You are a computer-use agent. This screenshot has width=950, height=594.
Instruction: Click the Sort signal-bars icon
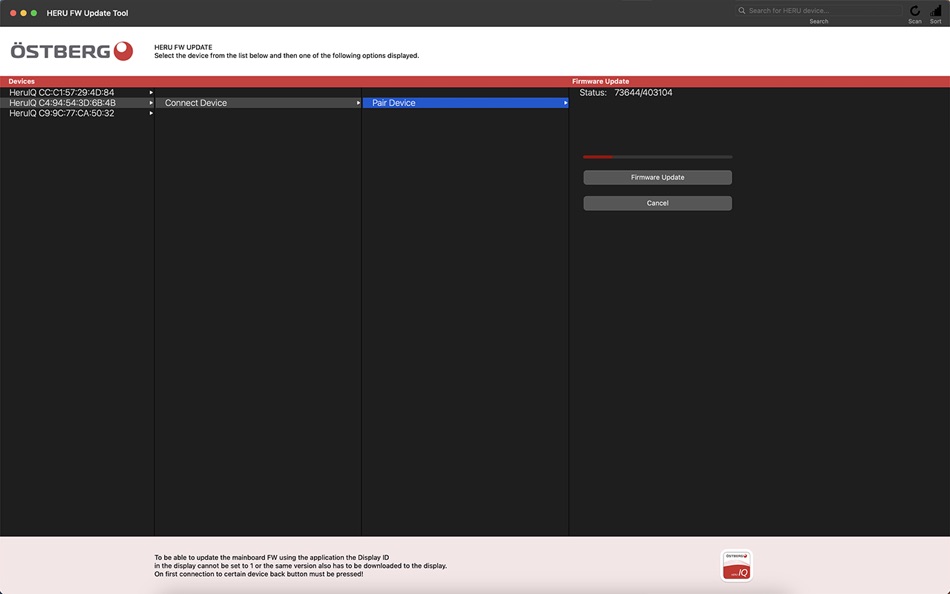point(936,11)
